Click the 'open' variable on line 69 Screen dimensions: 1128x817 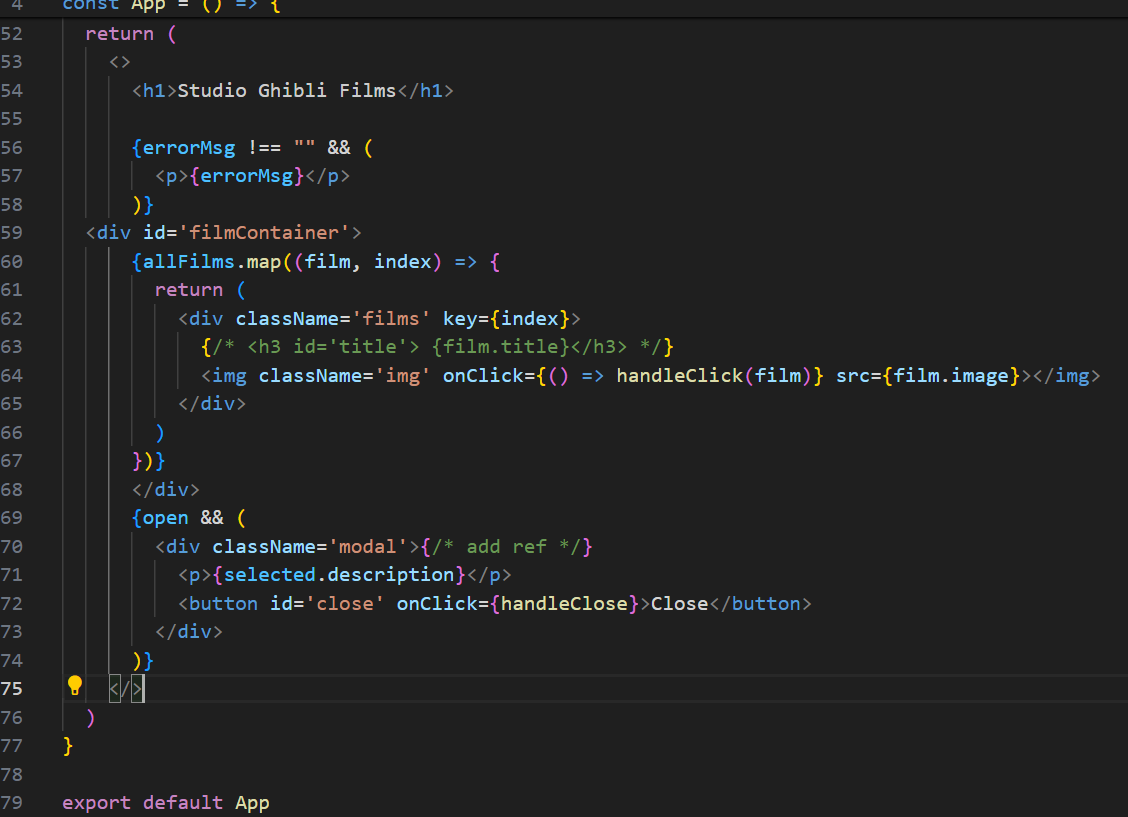click(165, 518)
